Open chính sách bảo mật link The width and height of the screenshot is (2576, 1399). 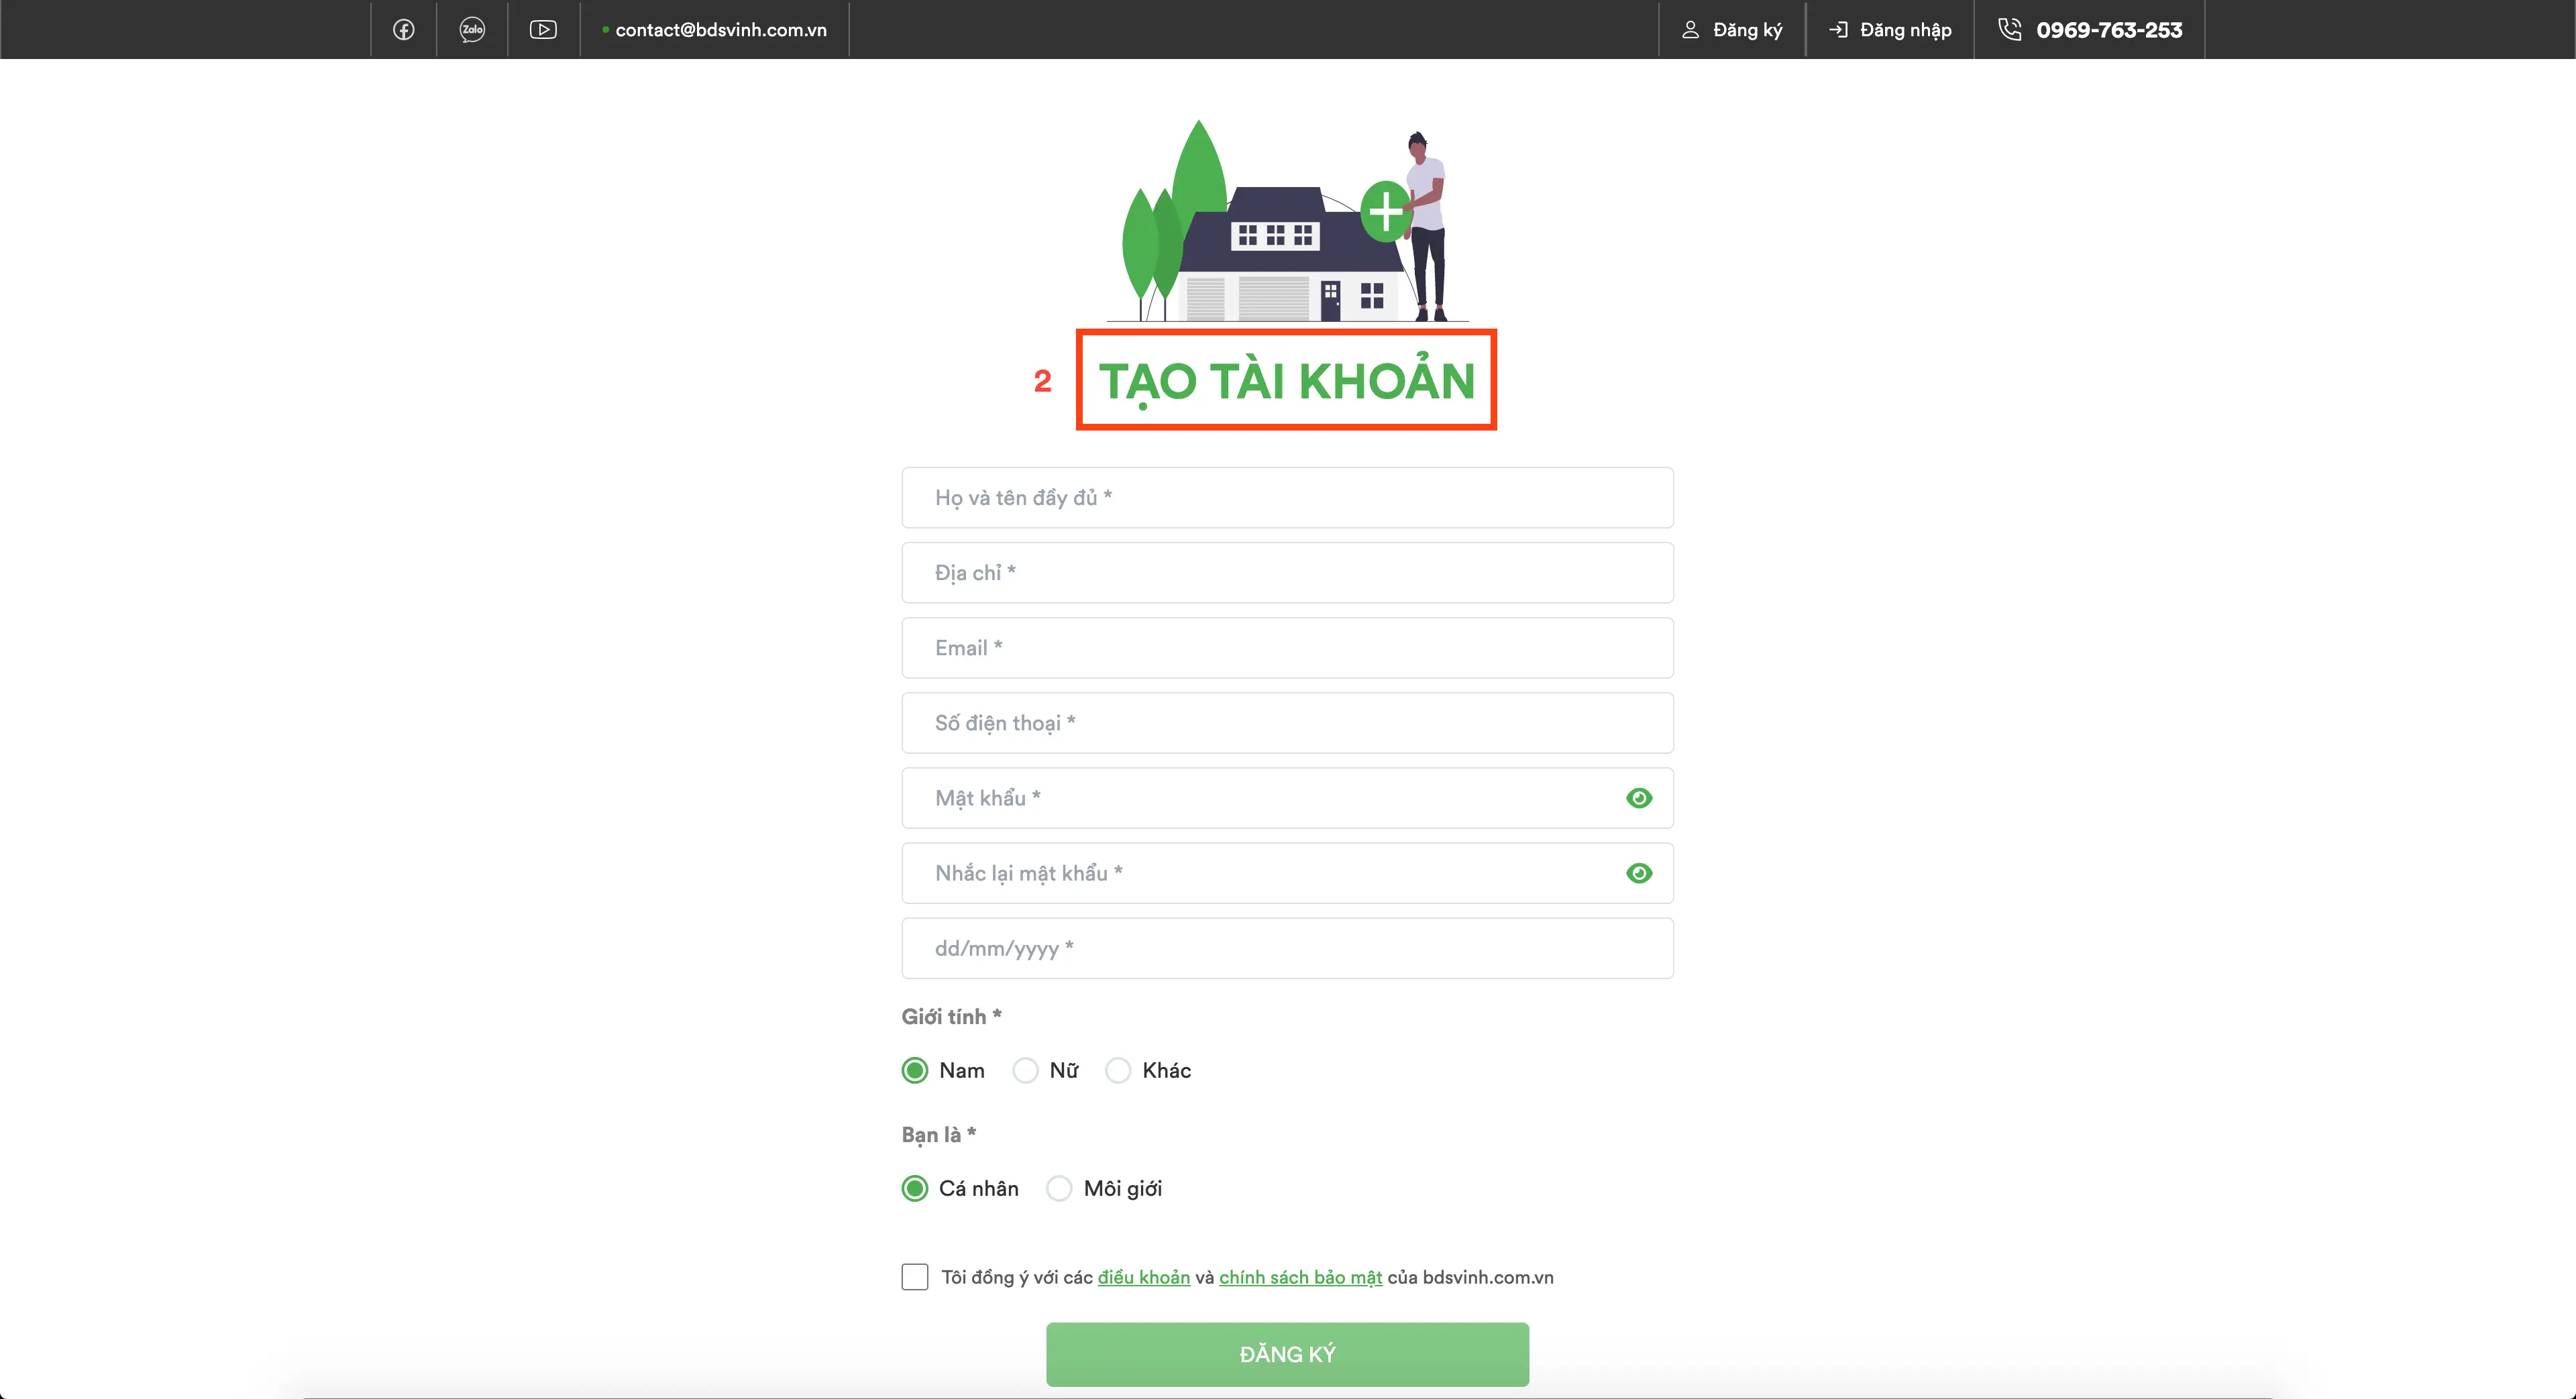(1300, 1277)
